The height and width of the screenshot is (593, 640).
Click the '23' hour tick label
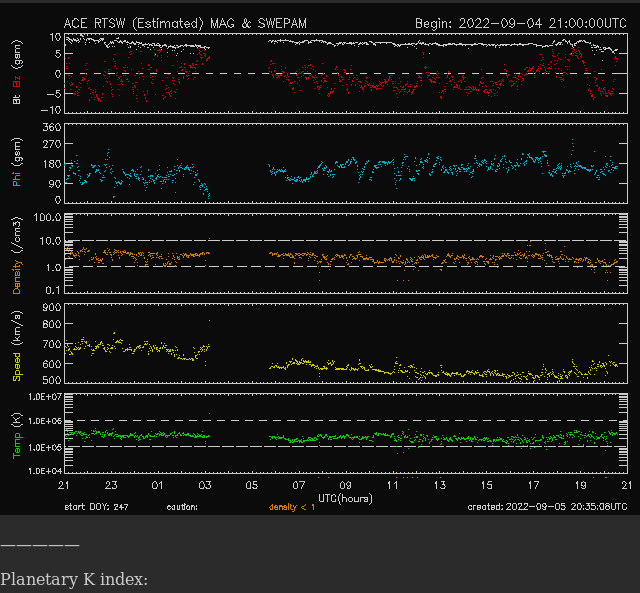coord(111,485)
